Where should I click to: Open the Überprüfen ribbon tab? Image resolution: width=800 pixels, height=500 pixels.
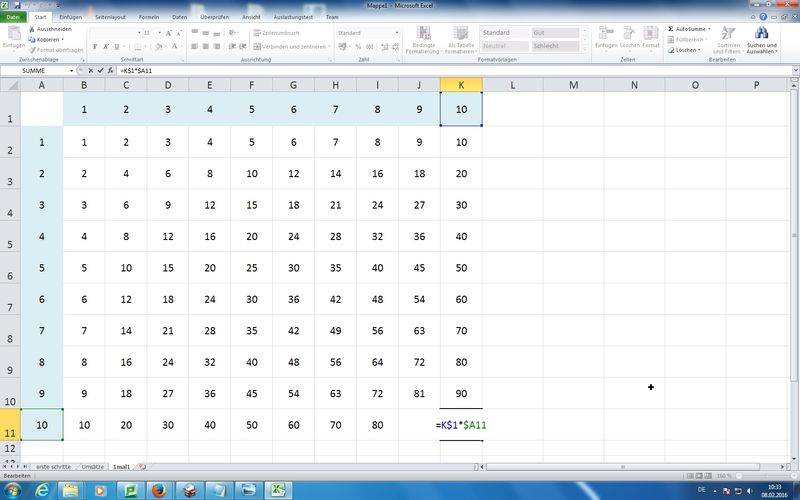(215, 17)
